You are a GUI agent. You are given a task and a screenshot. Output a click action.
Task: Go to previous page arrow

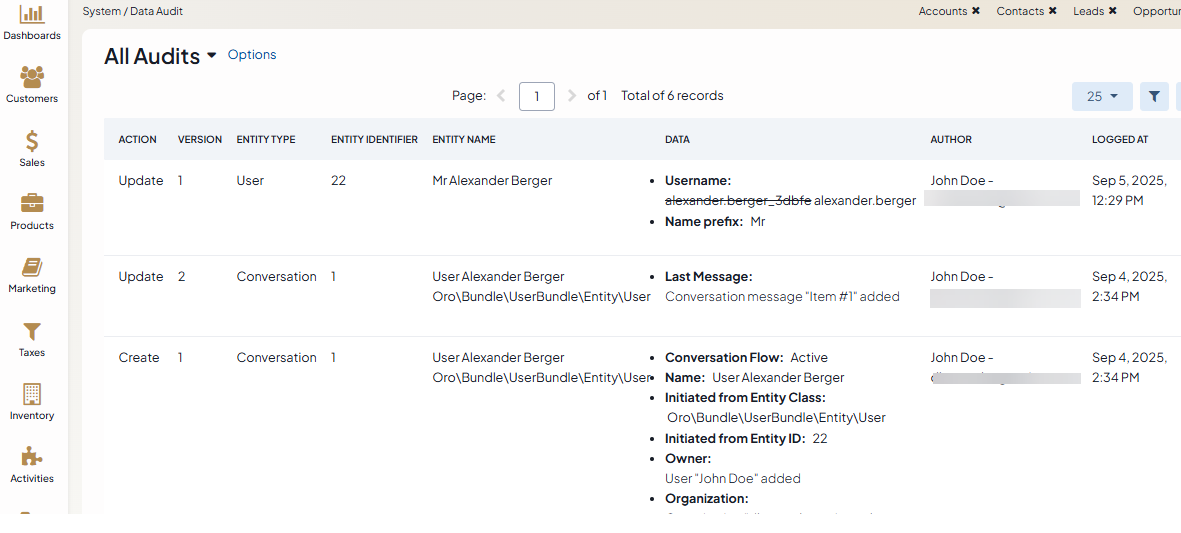(x=501, y=96)
